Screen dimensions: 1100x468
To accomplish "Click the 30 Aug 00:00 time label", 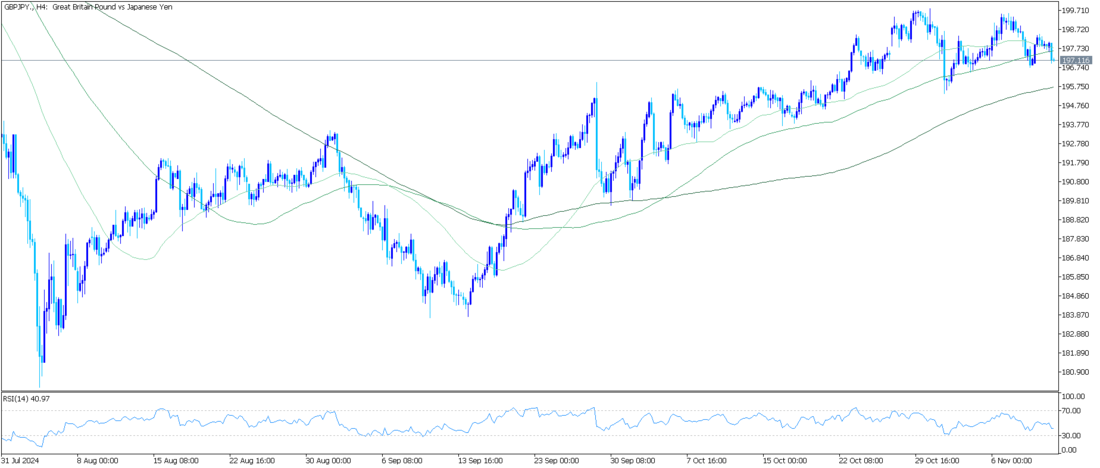I will pyautogui.click(x=328, y=461).
